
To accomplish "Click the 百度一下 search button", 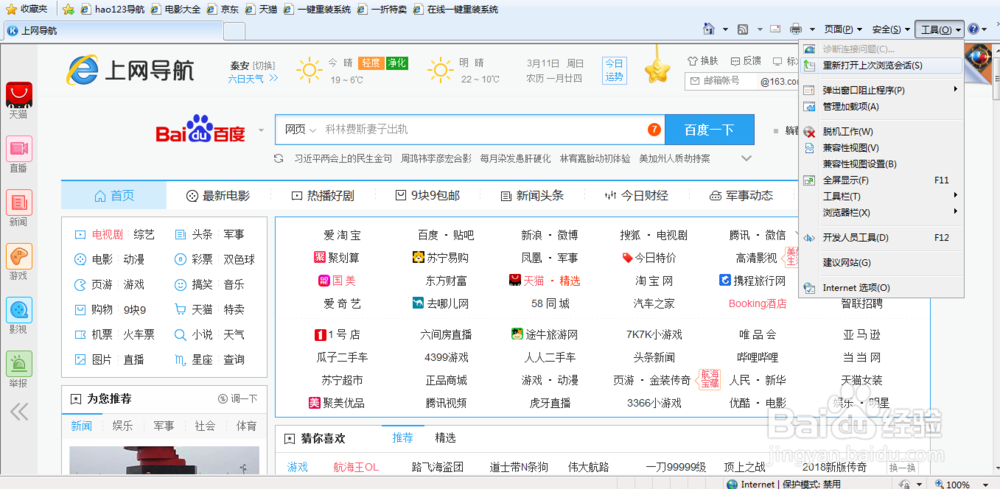I will coord(709,130).
